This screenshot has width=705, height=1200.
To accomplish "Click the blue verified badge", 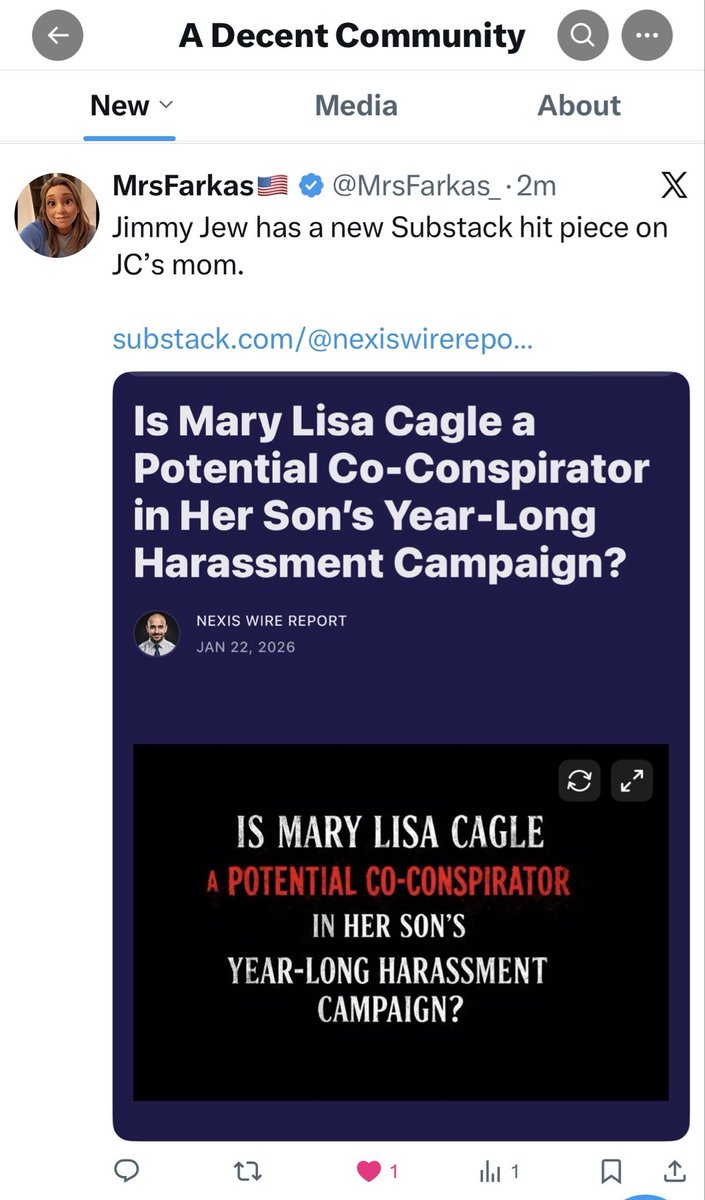I will coord(310,186).
